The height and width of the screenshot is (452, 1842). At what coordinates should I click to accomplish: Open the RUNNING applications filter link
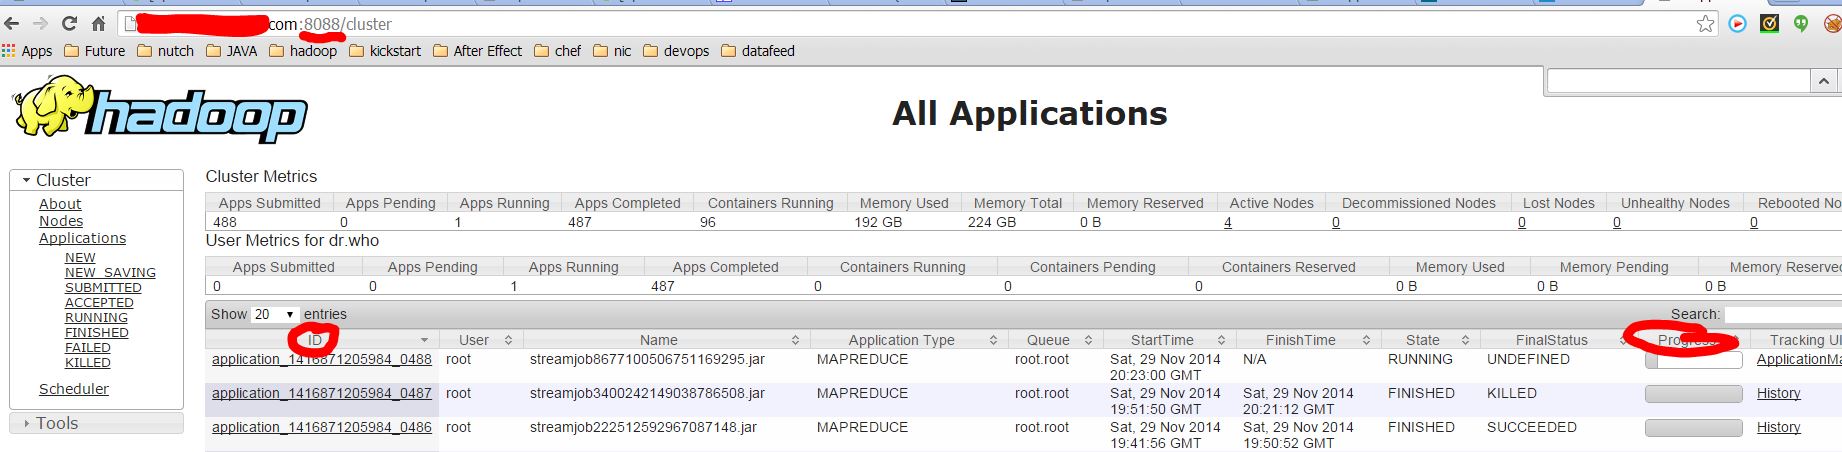(96, 317)
